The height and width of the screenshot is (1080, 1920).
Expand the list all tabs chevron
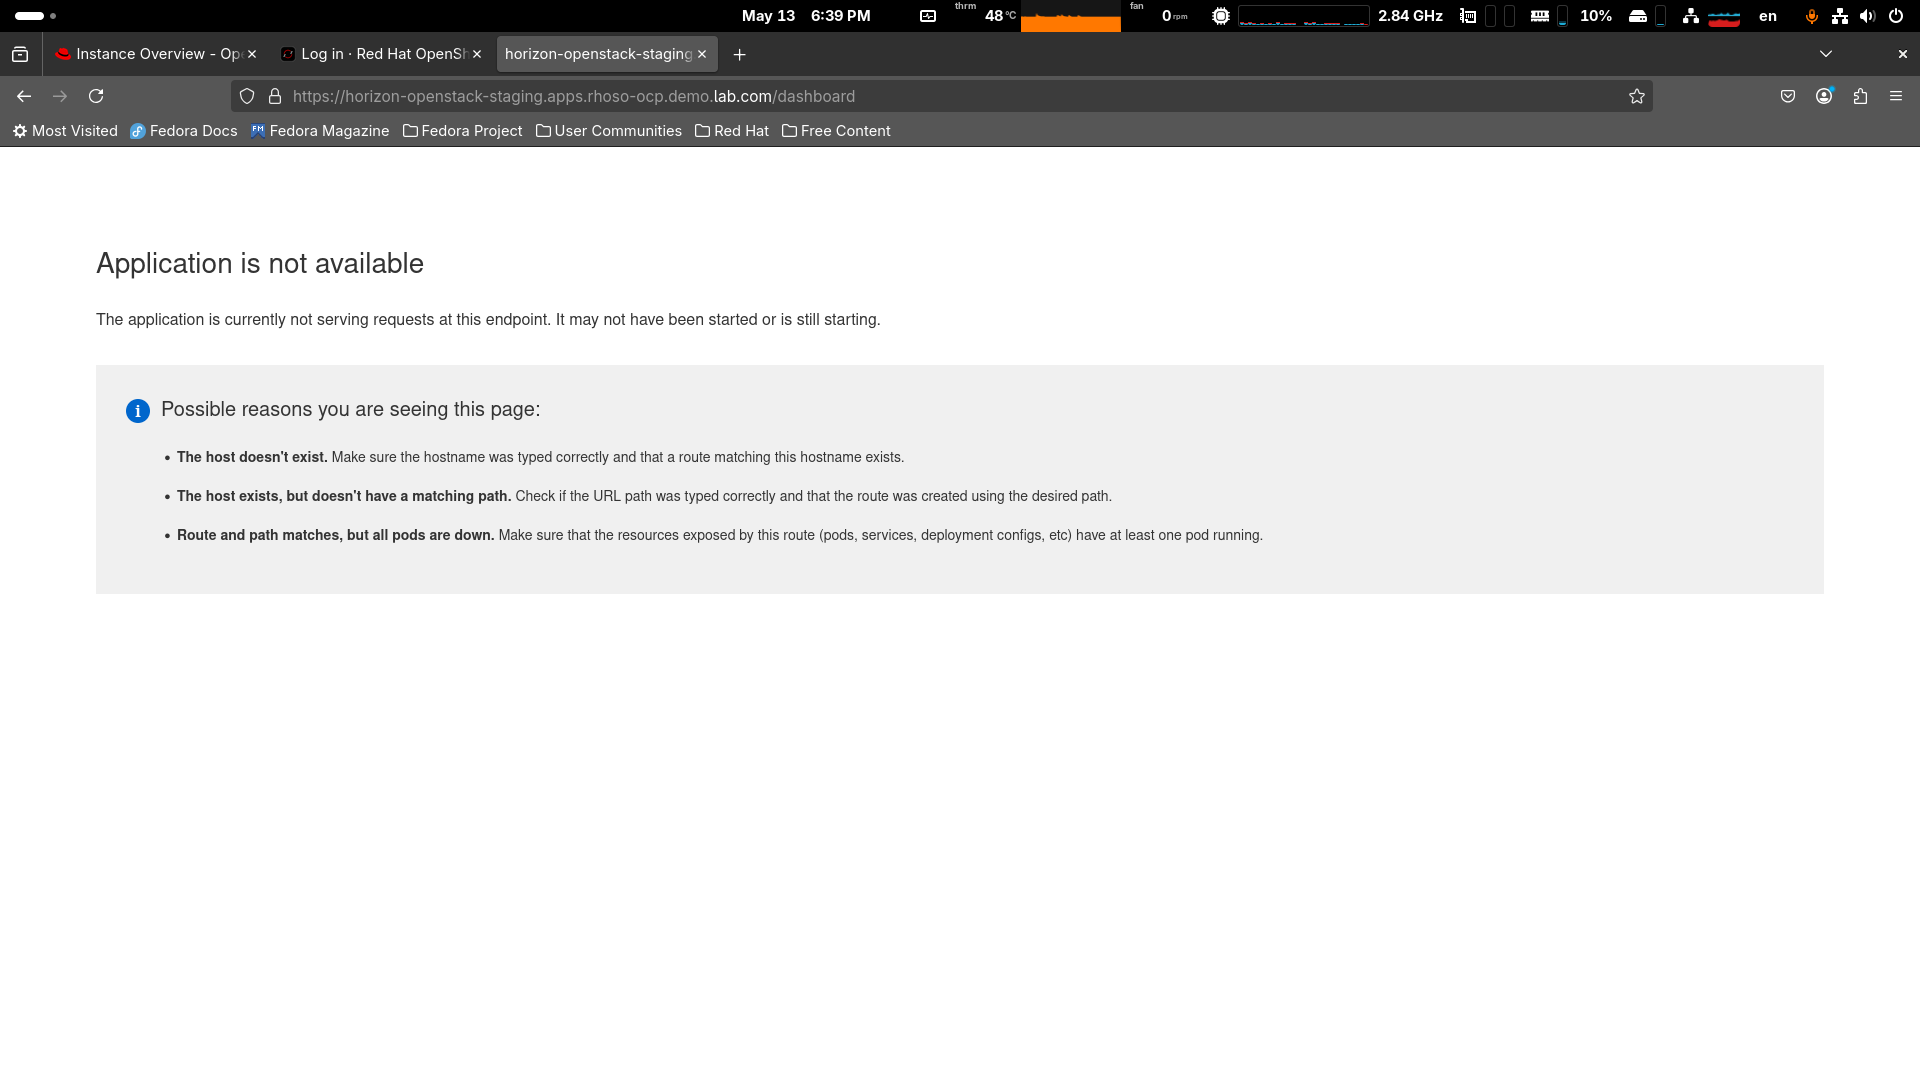tap(1825, 54)
